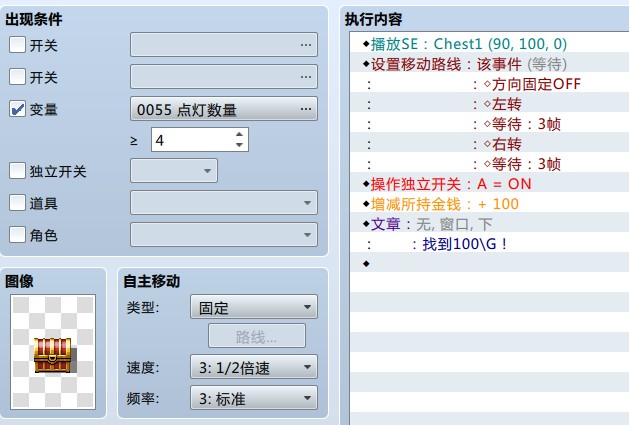Uncheck the 变量 condition checkbox
629x425 pixels.
[x=17, y=109]
